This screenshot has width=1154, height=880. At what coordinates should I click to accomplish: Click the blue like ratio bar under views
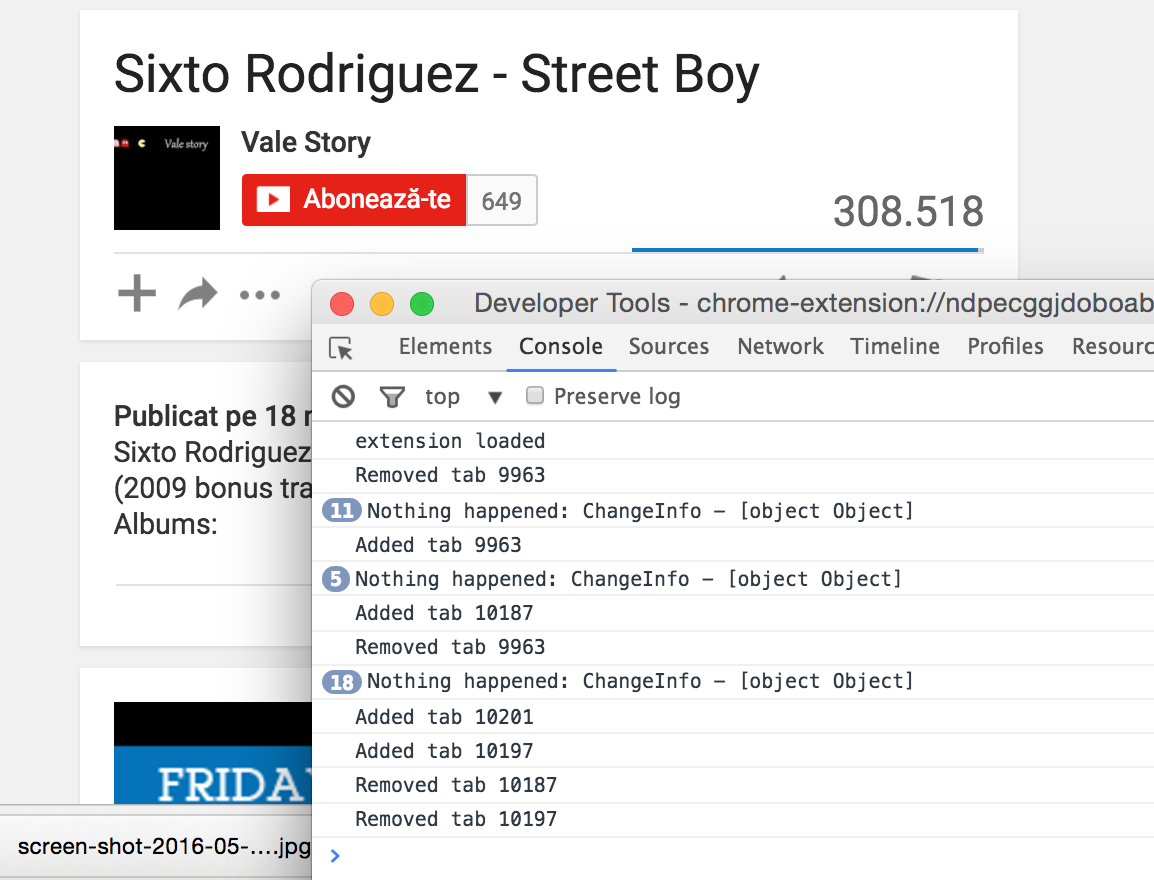click(x=805, y=250)
